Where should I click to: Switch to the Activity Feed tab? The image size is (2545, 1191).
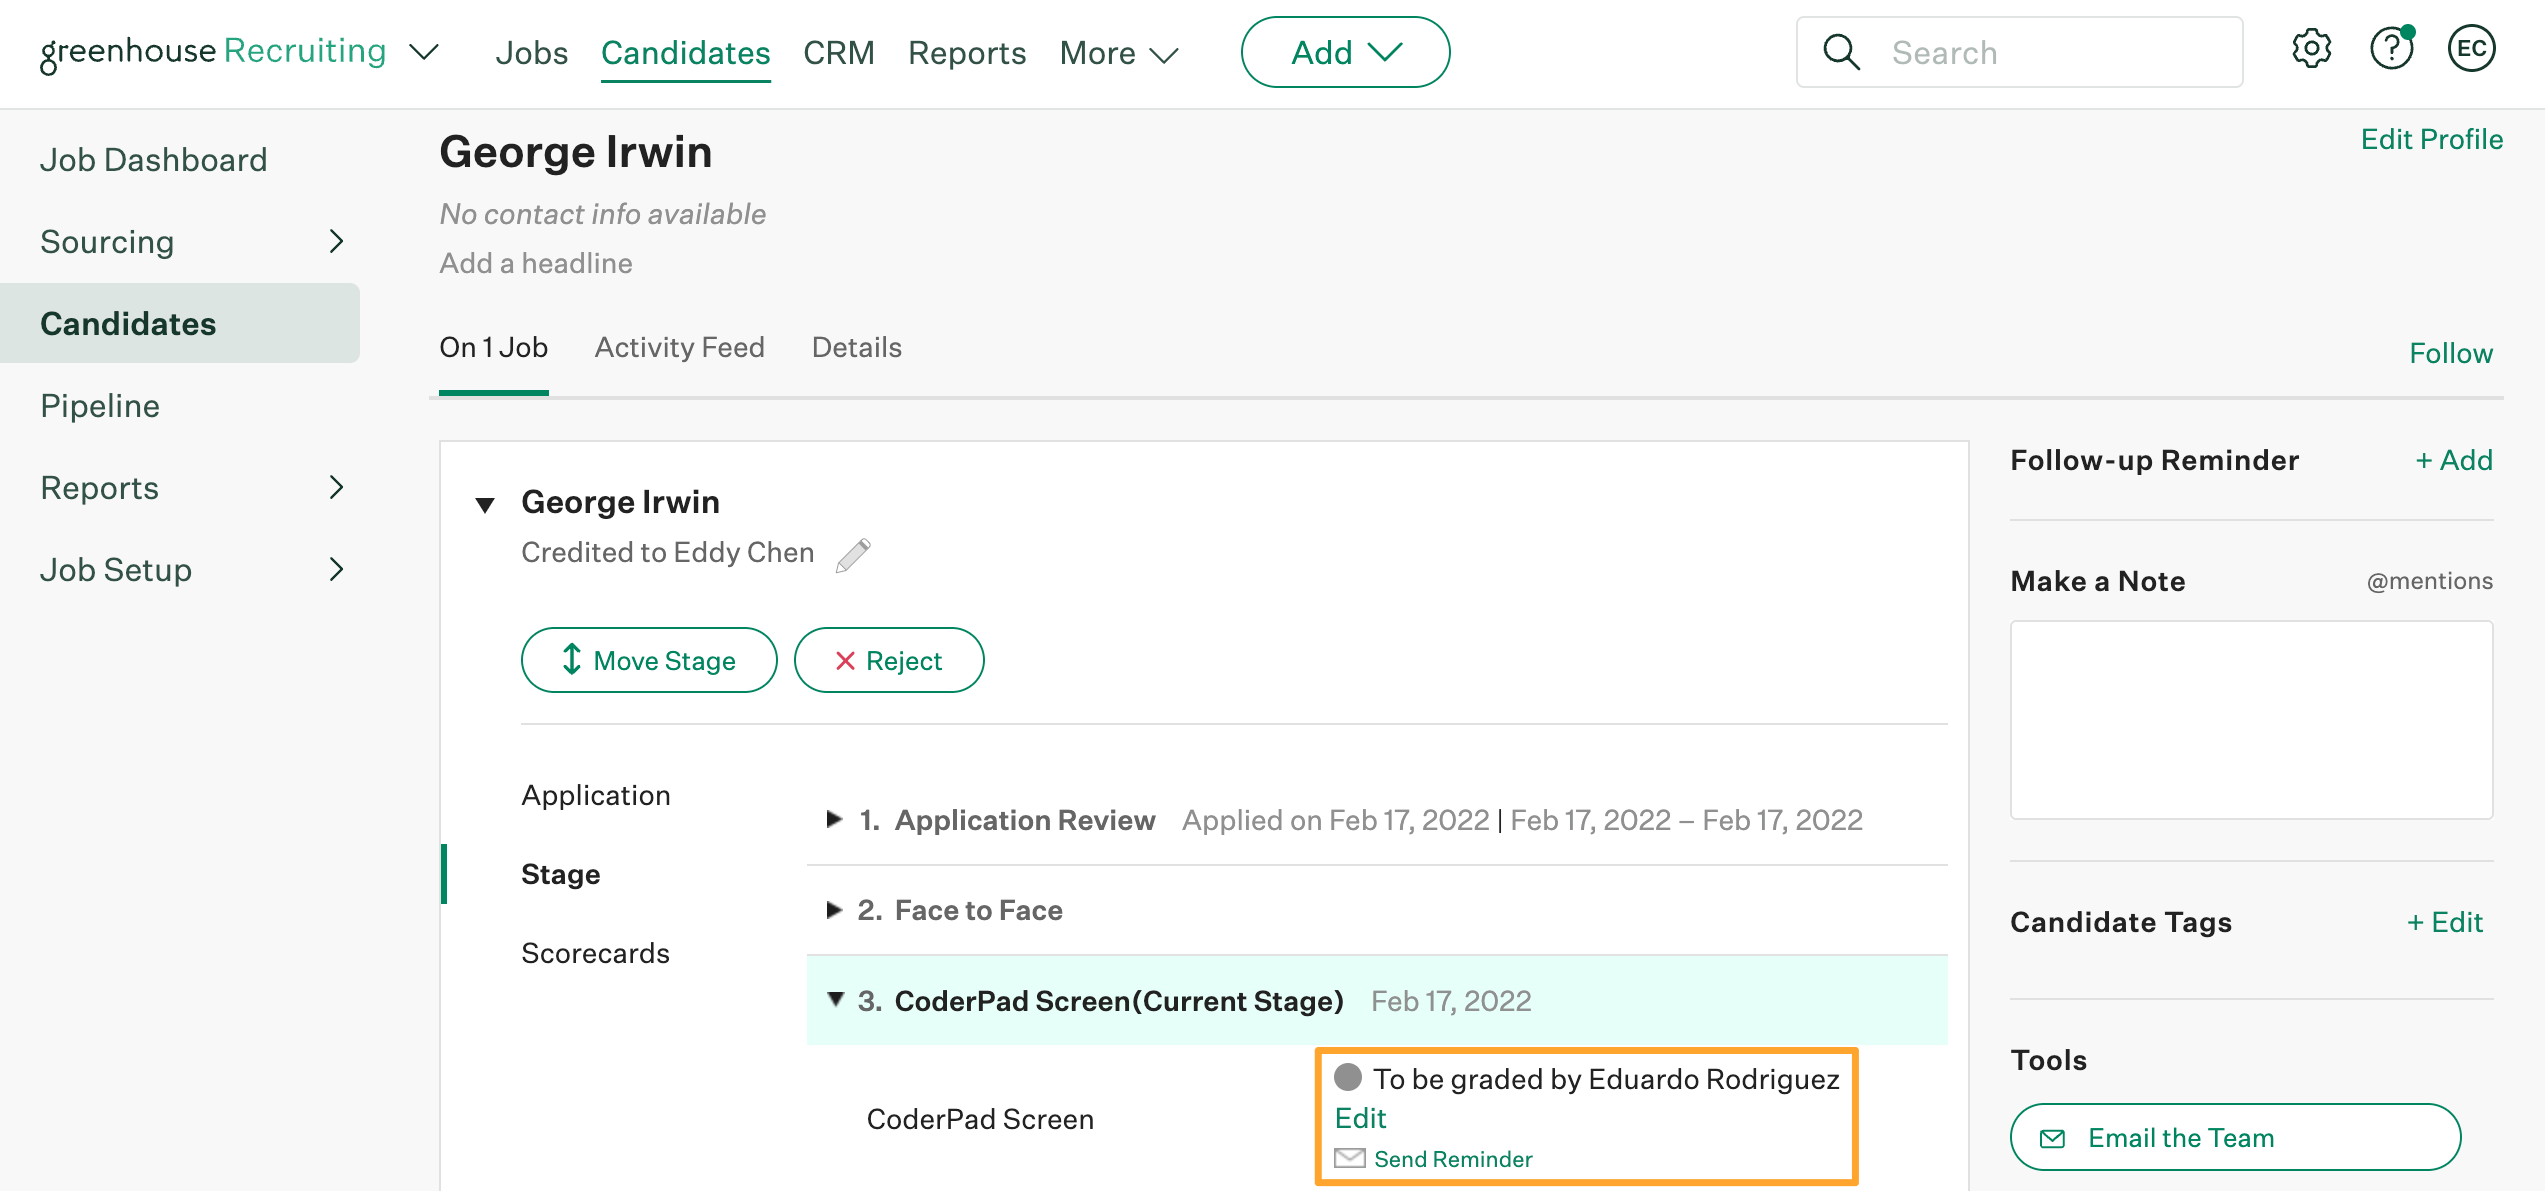(679, 347)
